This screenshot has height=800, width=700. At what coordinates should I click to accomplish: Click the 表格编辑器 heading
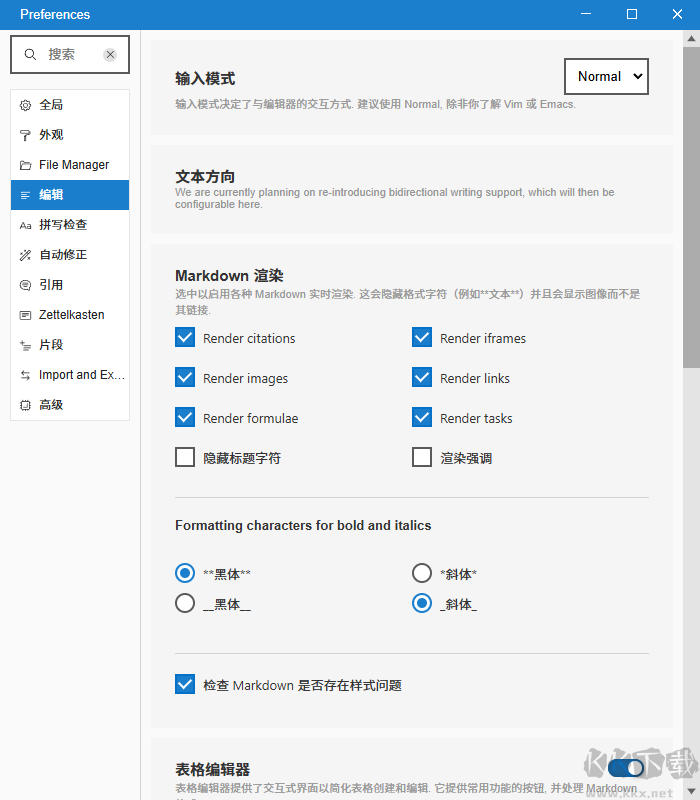pos(213,769)
